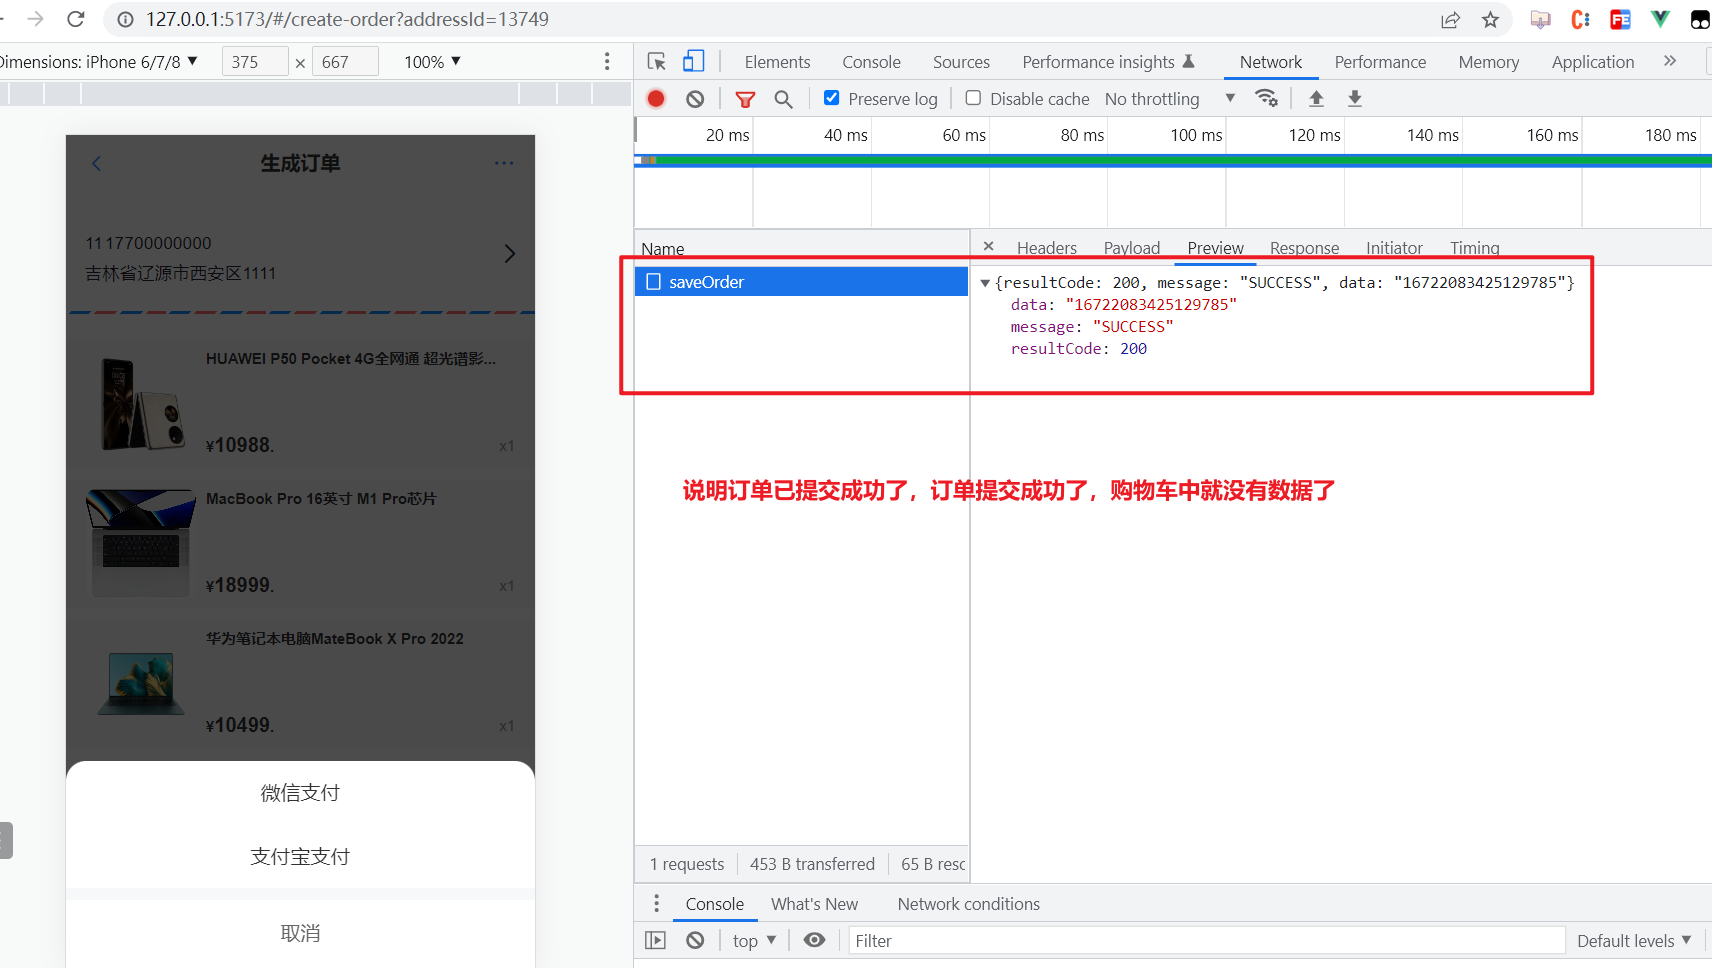Open the Vue devtools extension icon

click(1660, 19)
